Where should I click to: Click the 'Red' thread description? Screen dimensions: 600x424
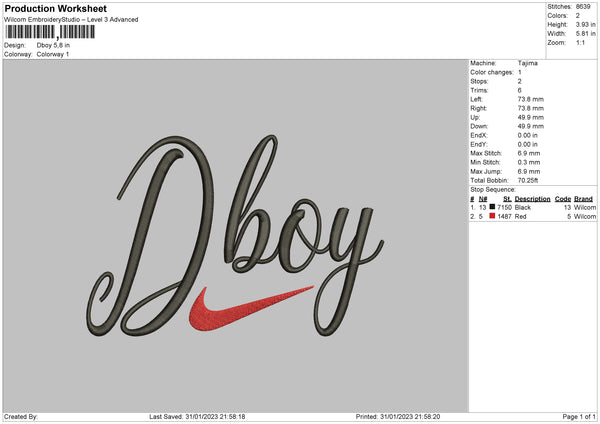(520, 217)
